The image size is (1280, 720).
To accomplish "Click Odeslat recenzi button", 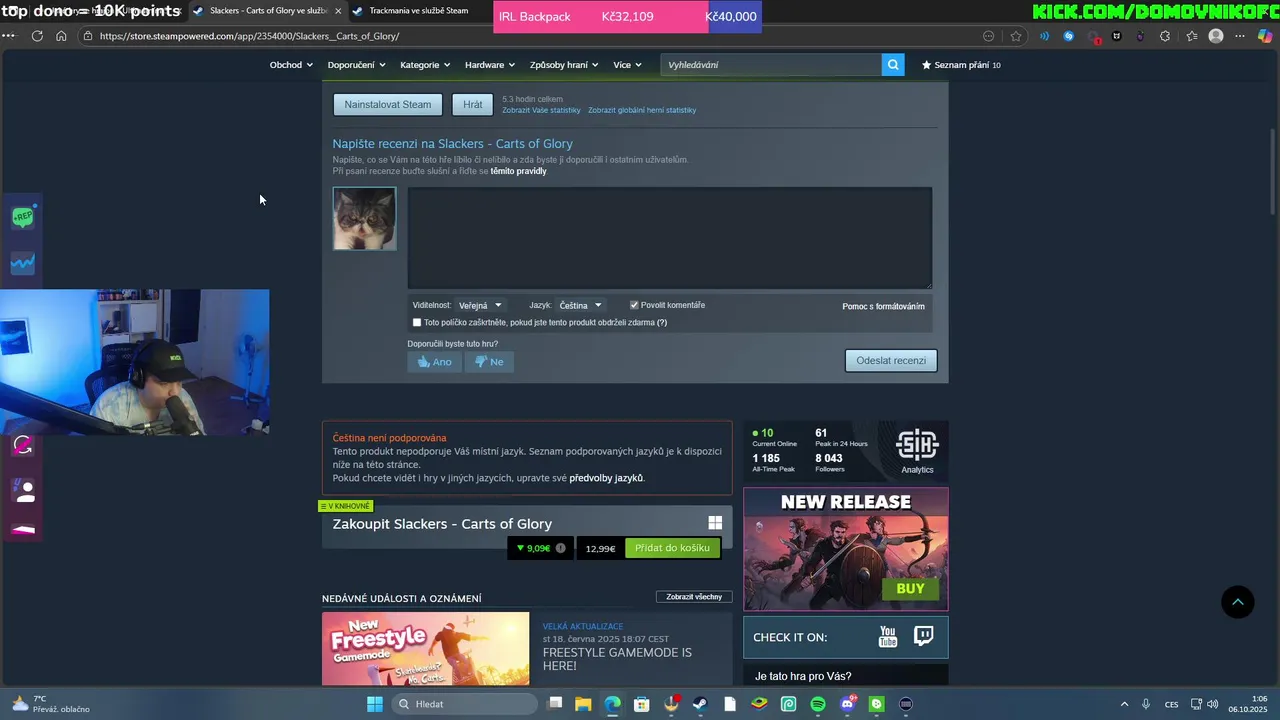I will click(891, 360).
